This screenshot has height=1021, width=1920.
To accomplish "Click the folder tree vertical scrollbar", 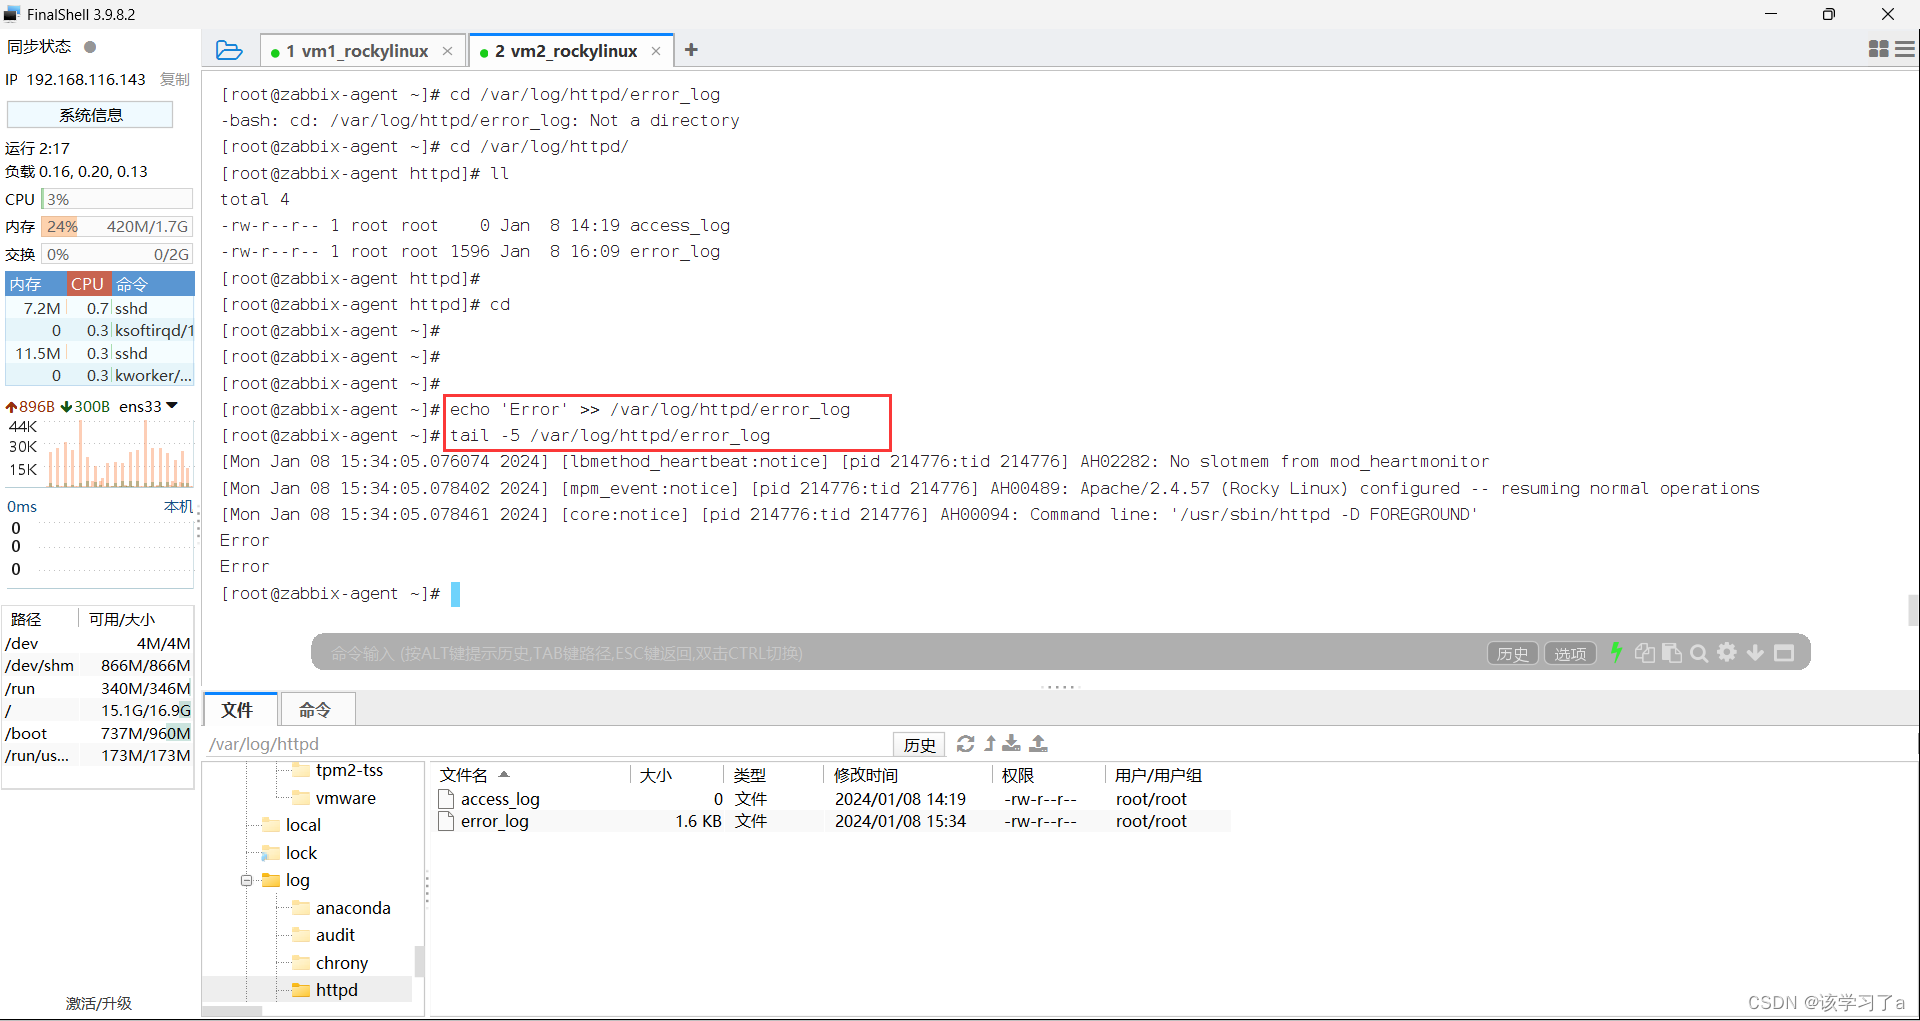I will (x=419, y=960).
